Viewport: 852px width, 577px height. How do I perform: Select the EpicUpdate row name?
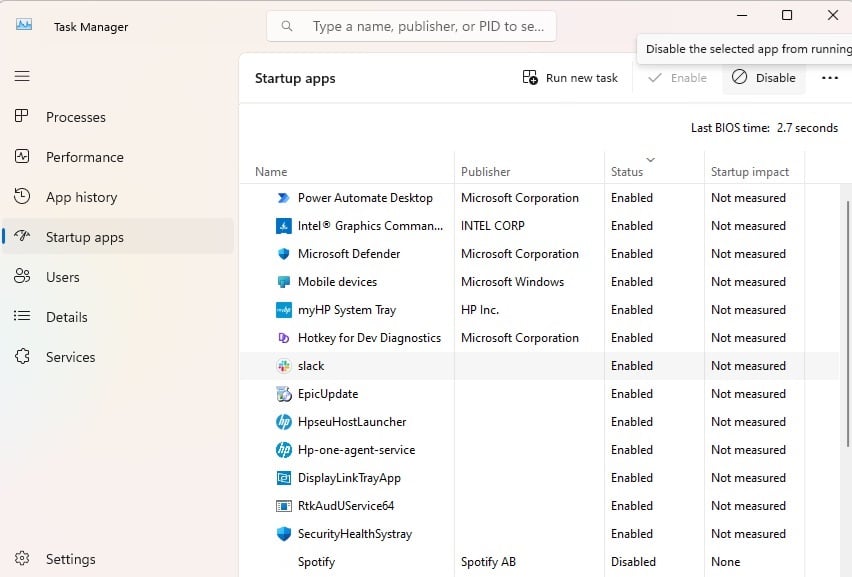(x=328, y=394)
